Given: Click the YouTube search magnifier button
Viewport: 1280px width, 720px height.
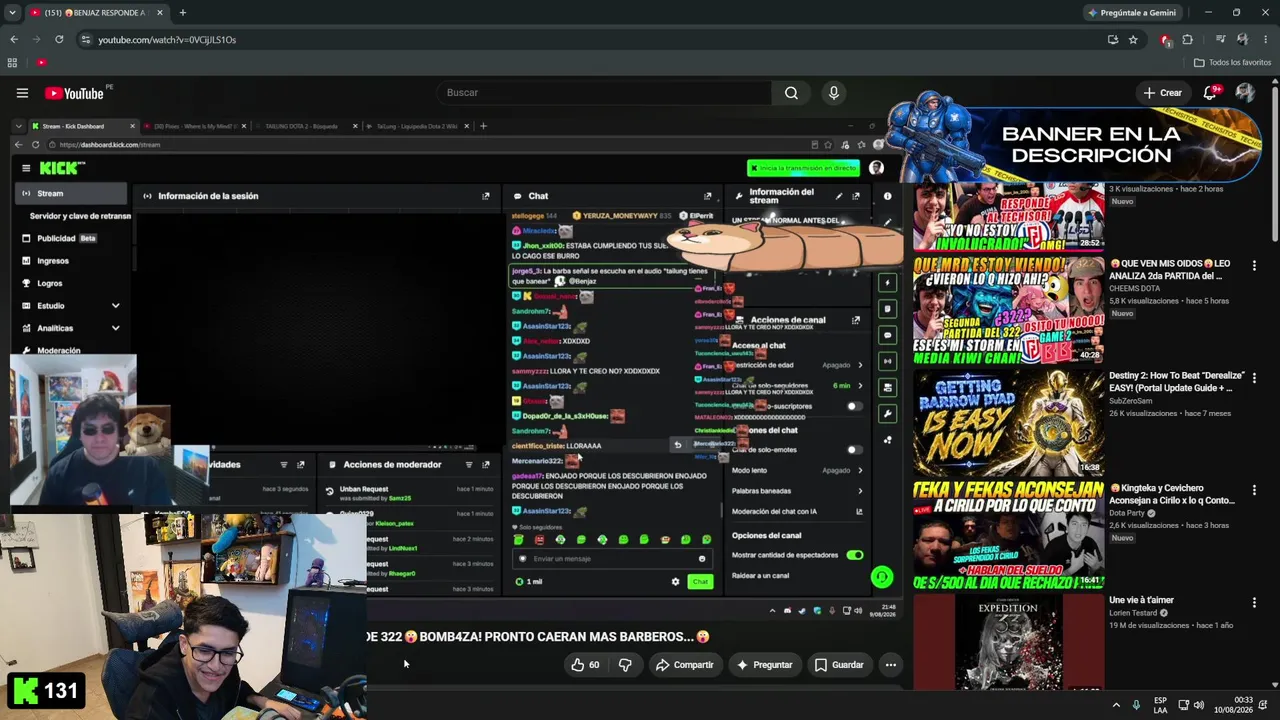Looking at the screenshot, I should 791,93.
